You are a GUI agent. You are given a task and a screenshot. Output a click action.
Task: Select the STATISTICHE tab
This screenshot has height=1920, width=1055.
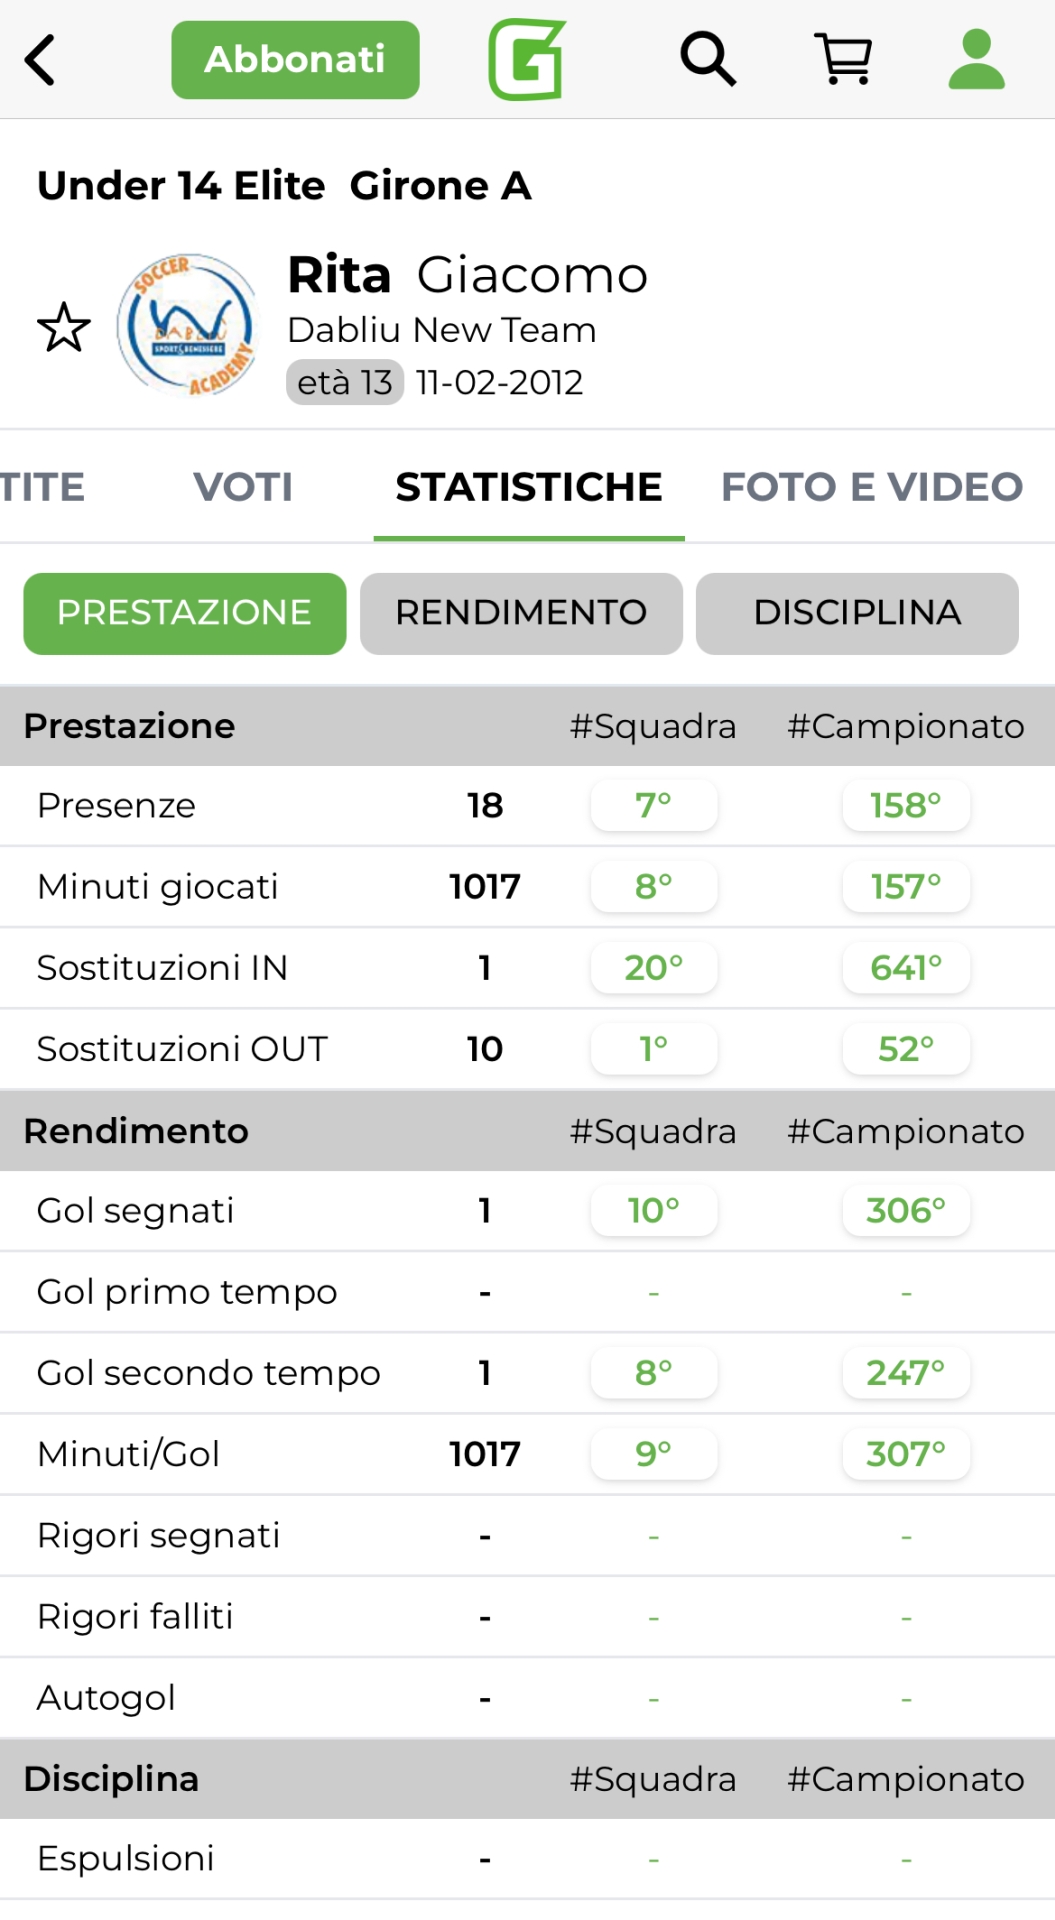529,487
